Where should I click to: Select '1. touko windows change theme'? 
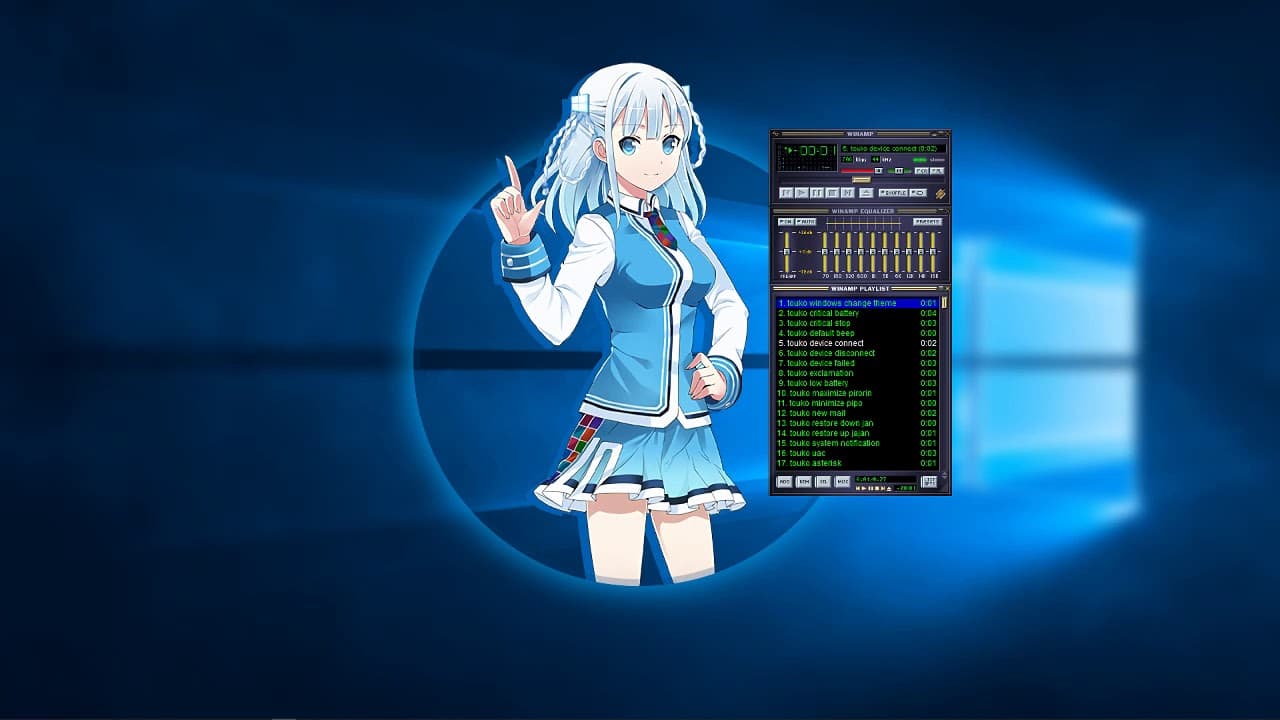[857, 303]
